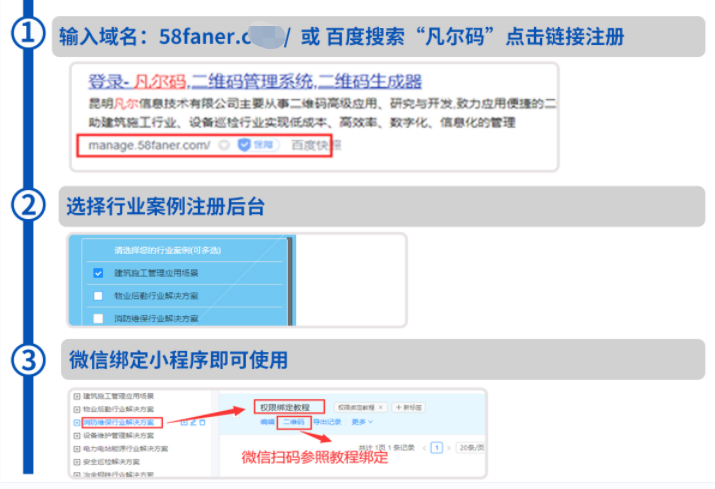Expand the 消防维保行业解决方案 tree node
This screenshot has height=489, width=715.
point(77,422)
